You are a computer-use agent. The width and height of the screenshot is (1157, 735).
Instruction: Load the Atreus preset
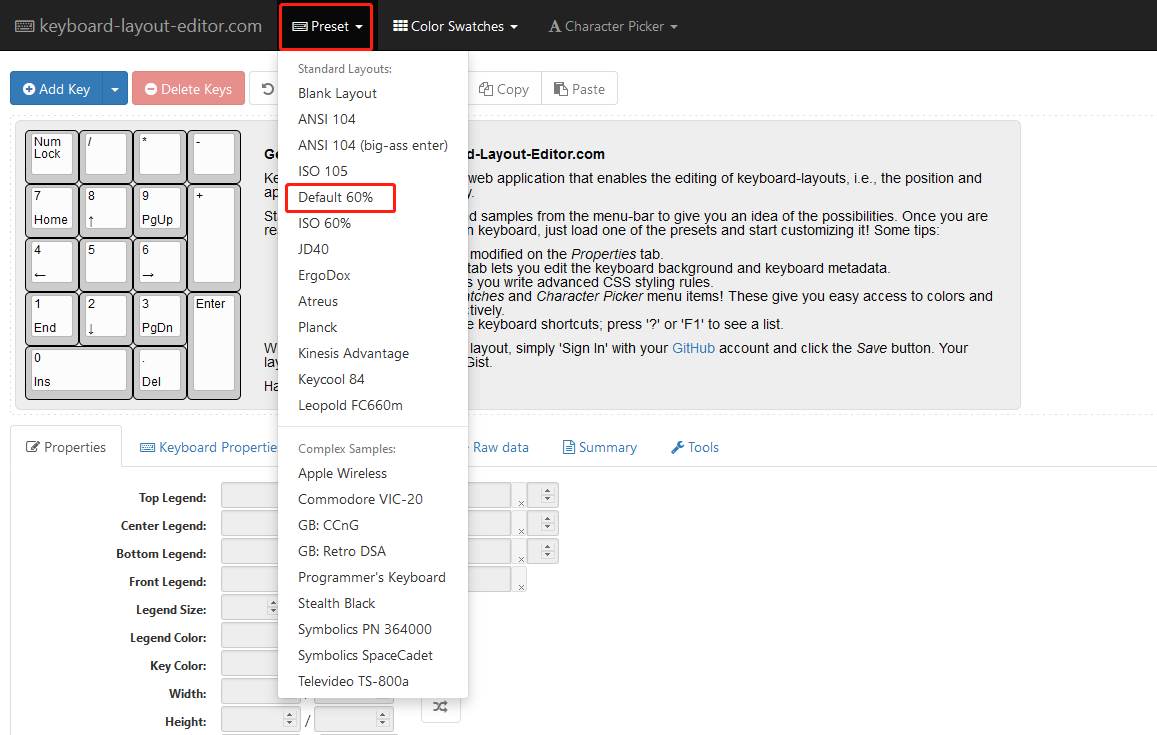pyautogui.click(x=318, y=301)
